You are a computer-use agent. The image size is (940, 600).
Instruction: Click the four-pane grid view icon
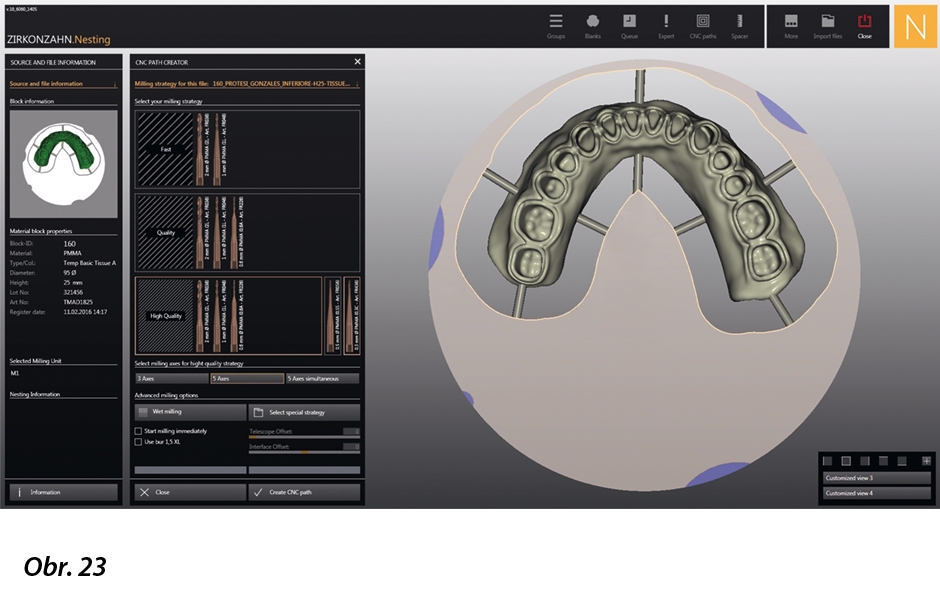926,461
